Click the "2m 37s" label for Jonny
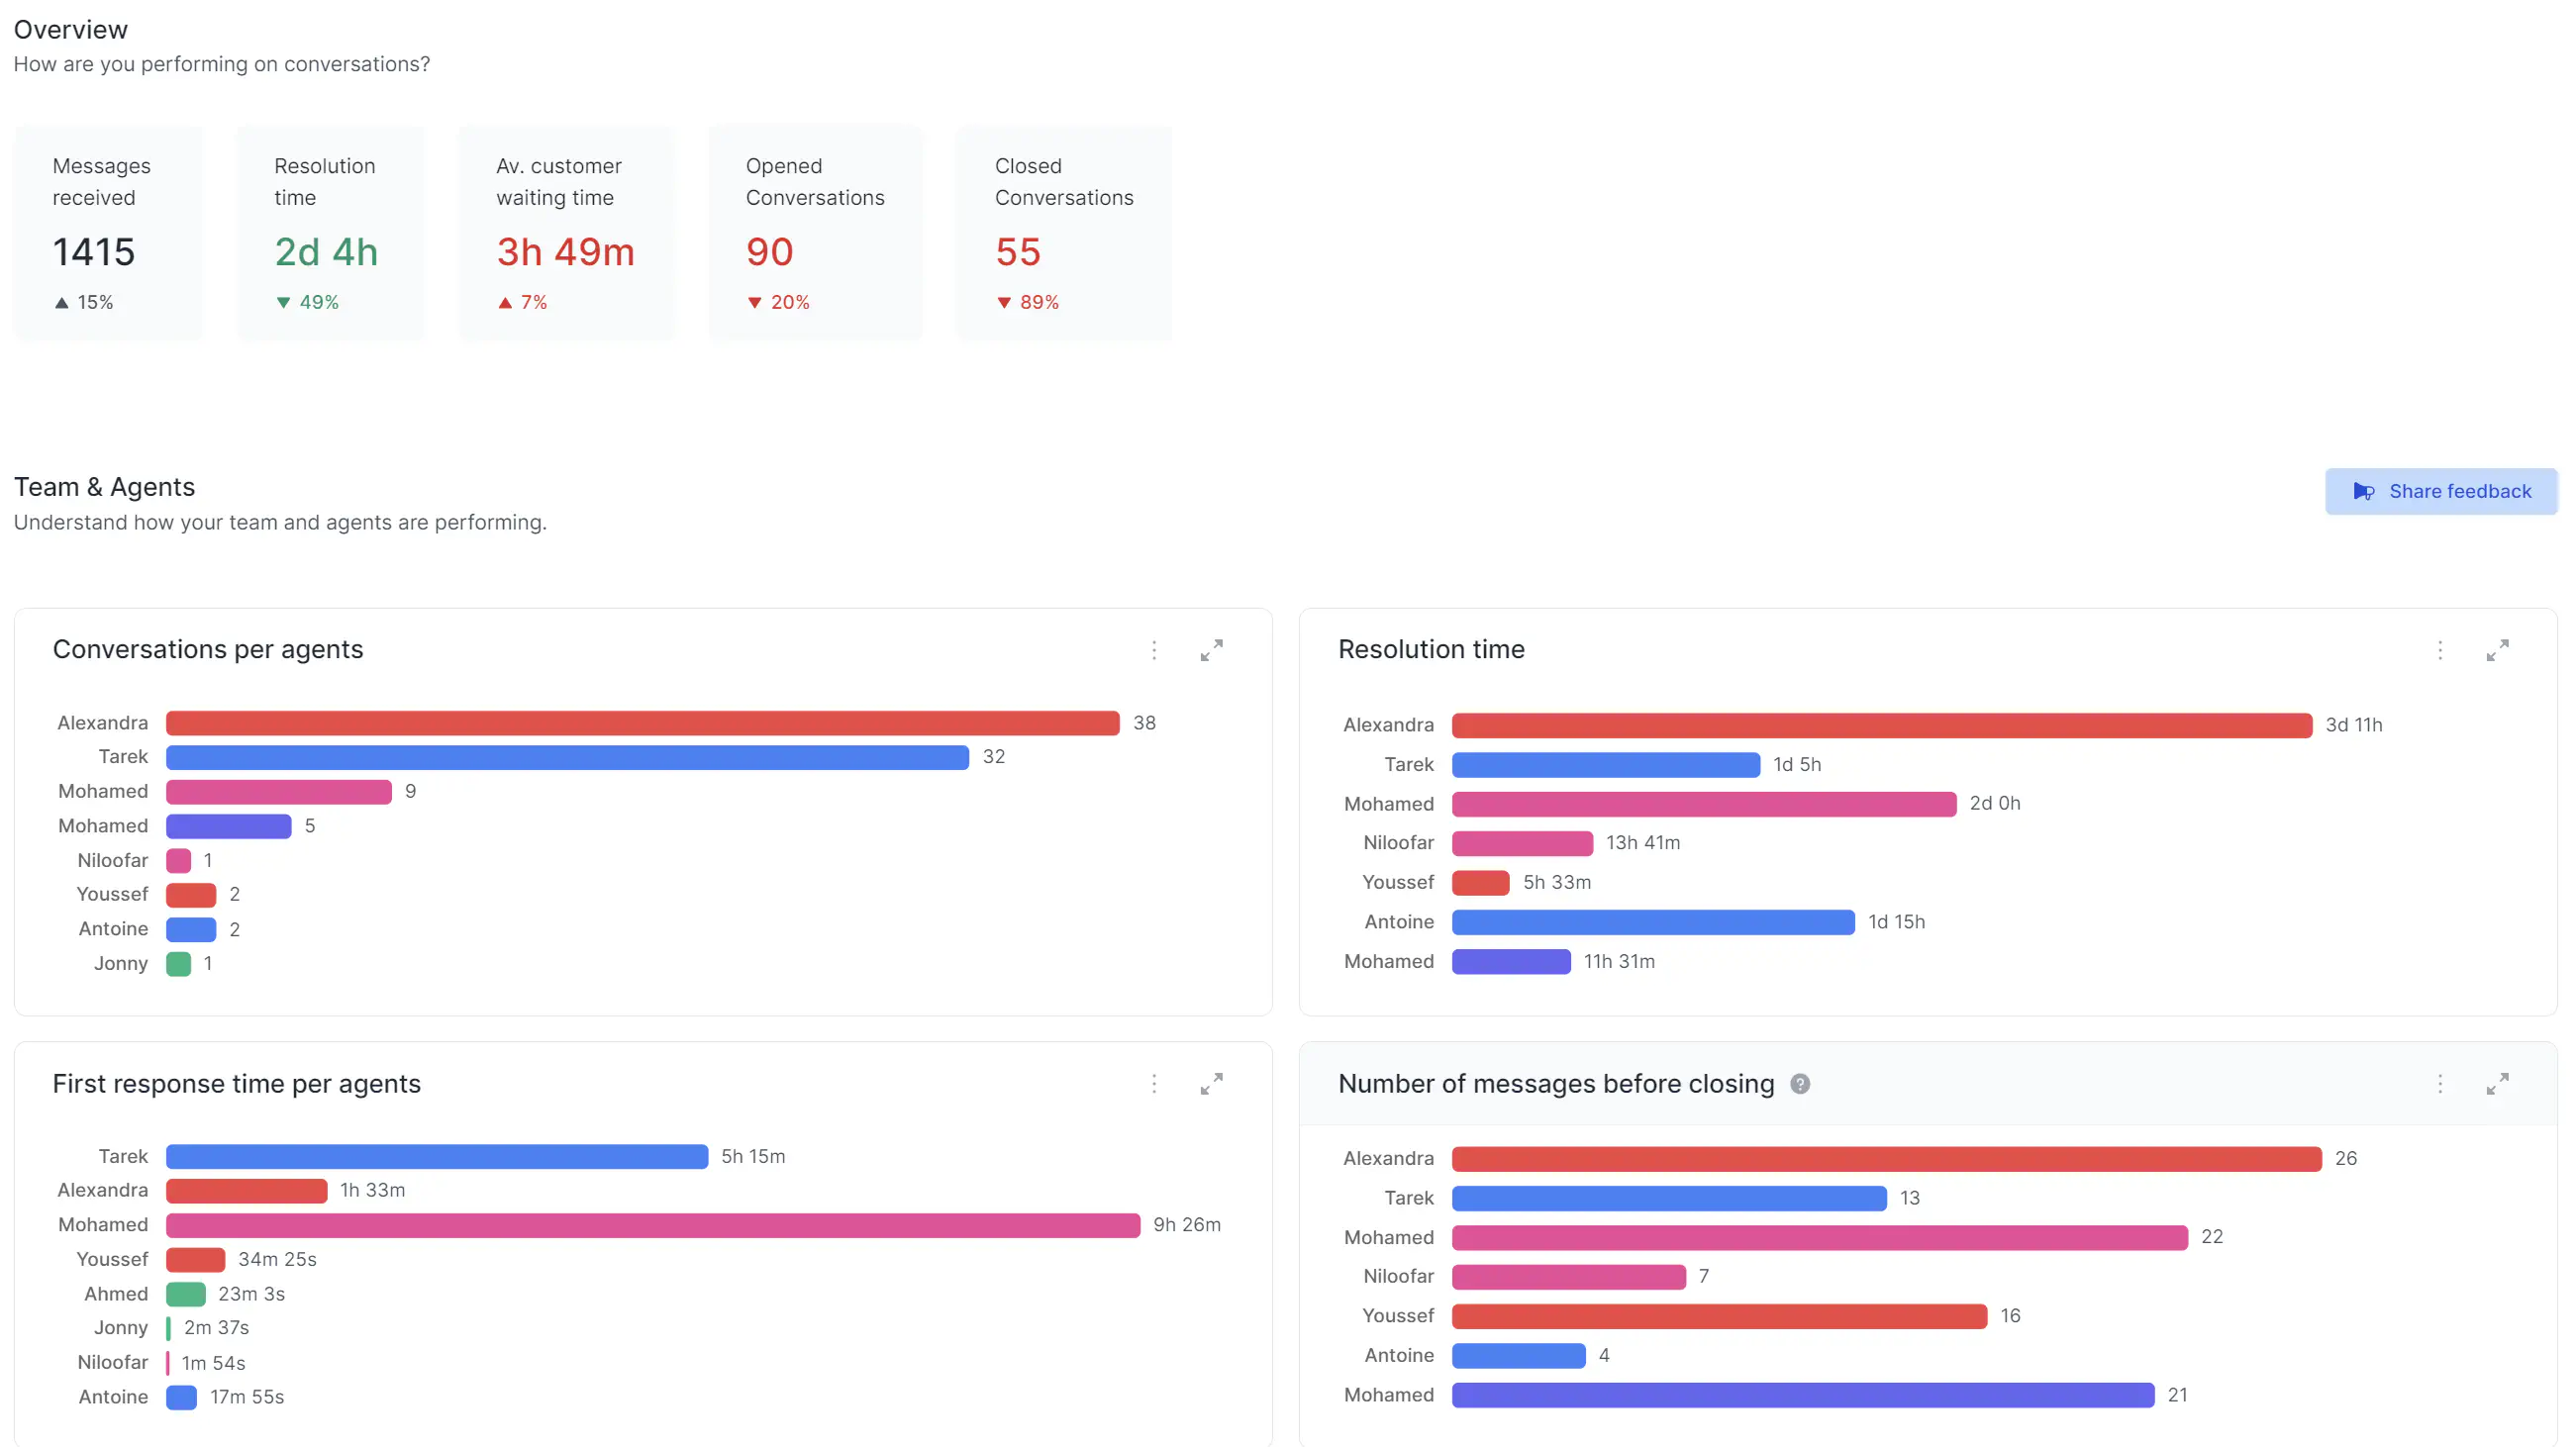The width and height of the screenshot is (2576, 1447). 216,1328
